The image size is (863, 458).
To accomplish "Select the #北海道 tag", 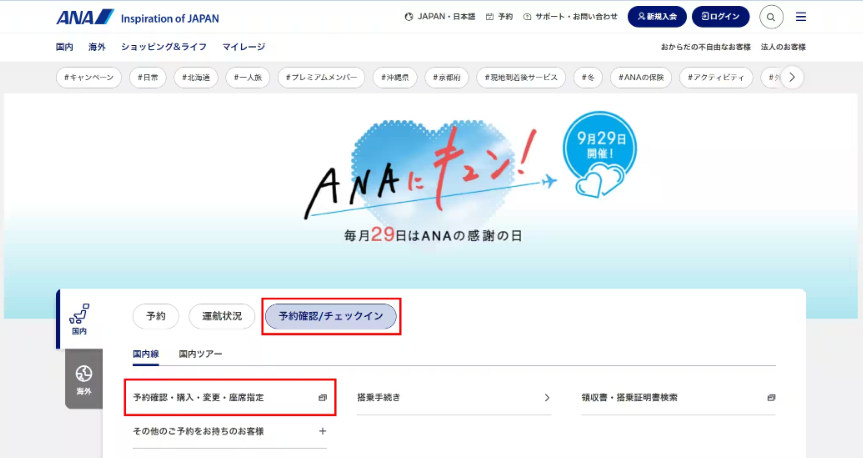I will point(196,77).
